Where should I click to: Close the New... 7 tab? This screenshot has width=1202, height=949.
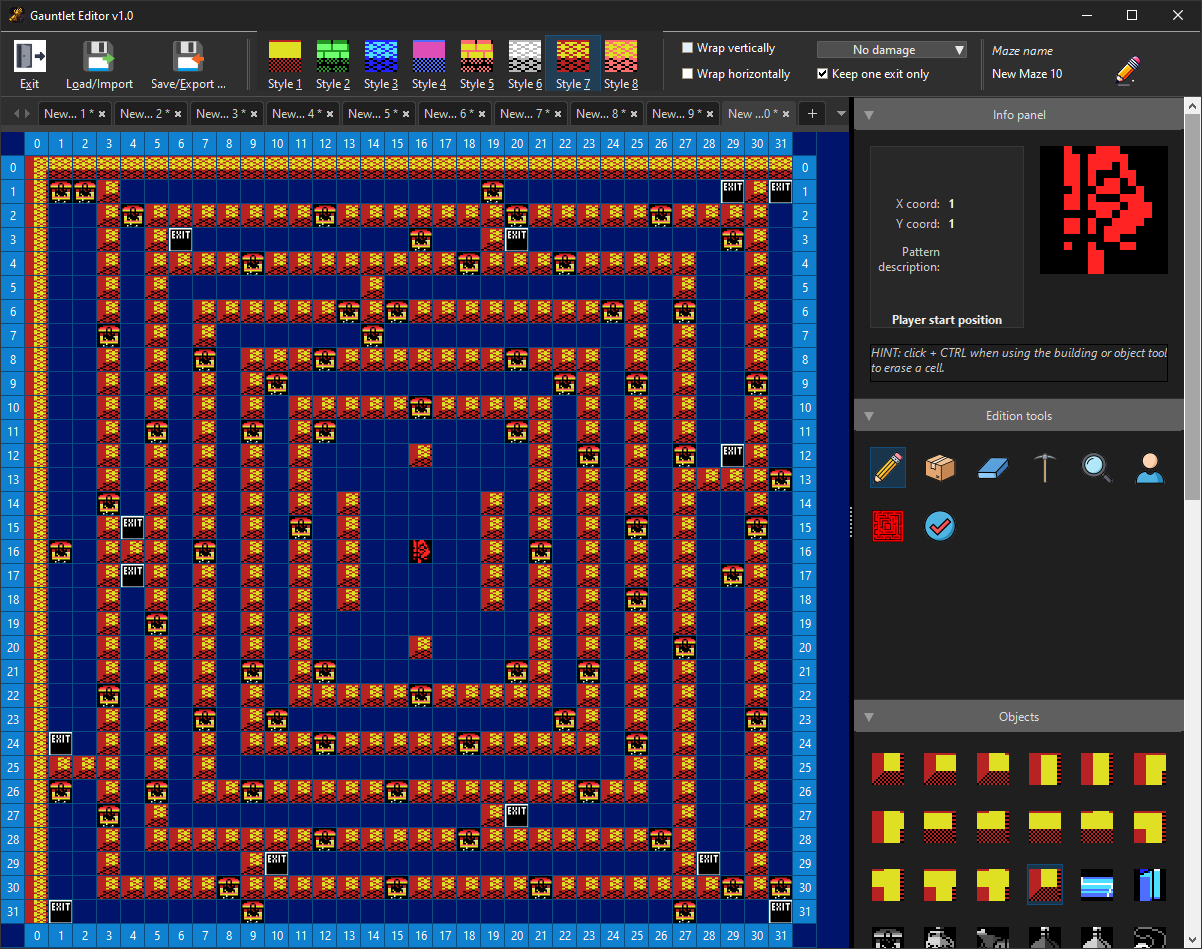click(558, 115)
